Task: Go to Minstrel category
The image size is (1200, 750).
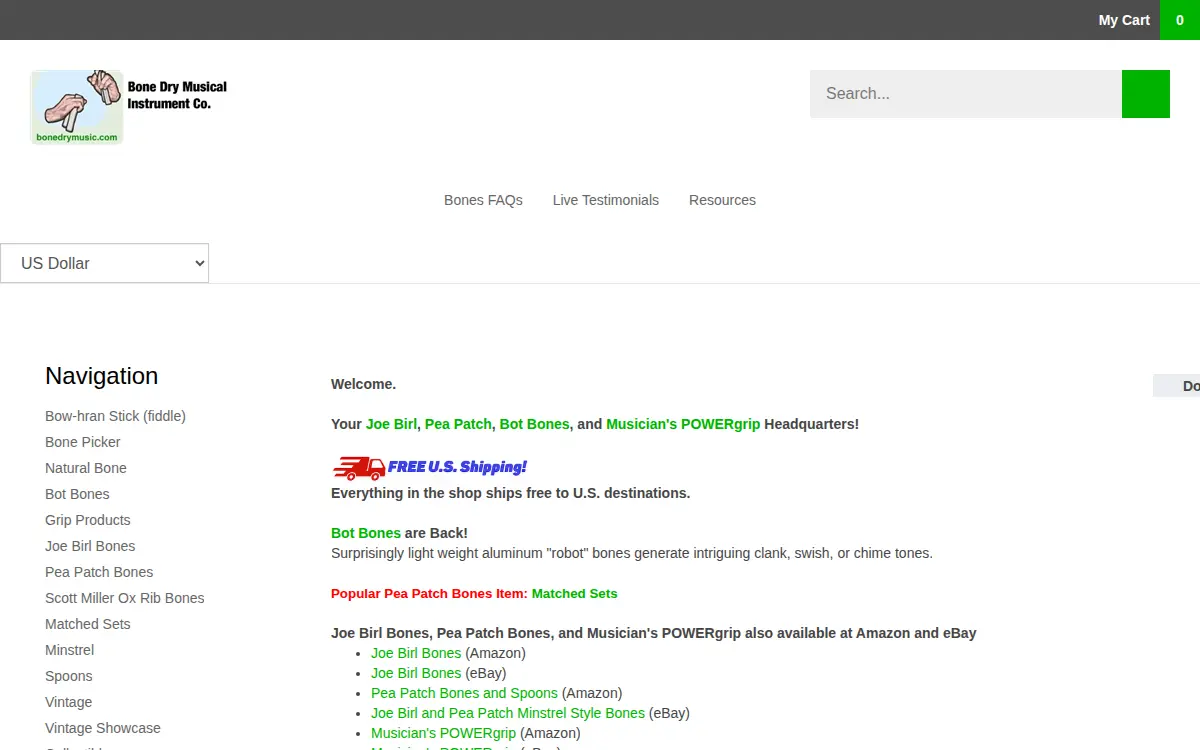Action: (x=69, y=650)
